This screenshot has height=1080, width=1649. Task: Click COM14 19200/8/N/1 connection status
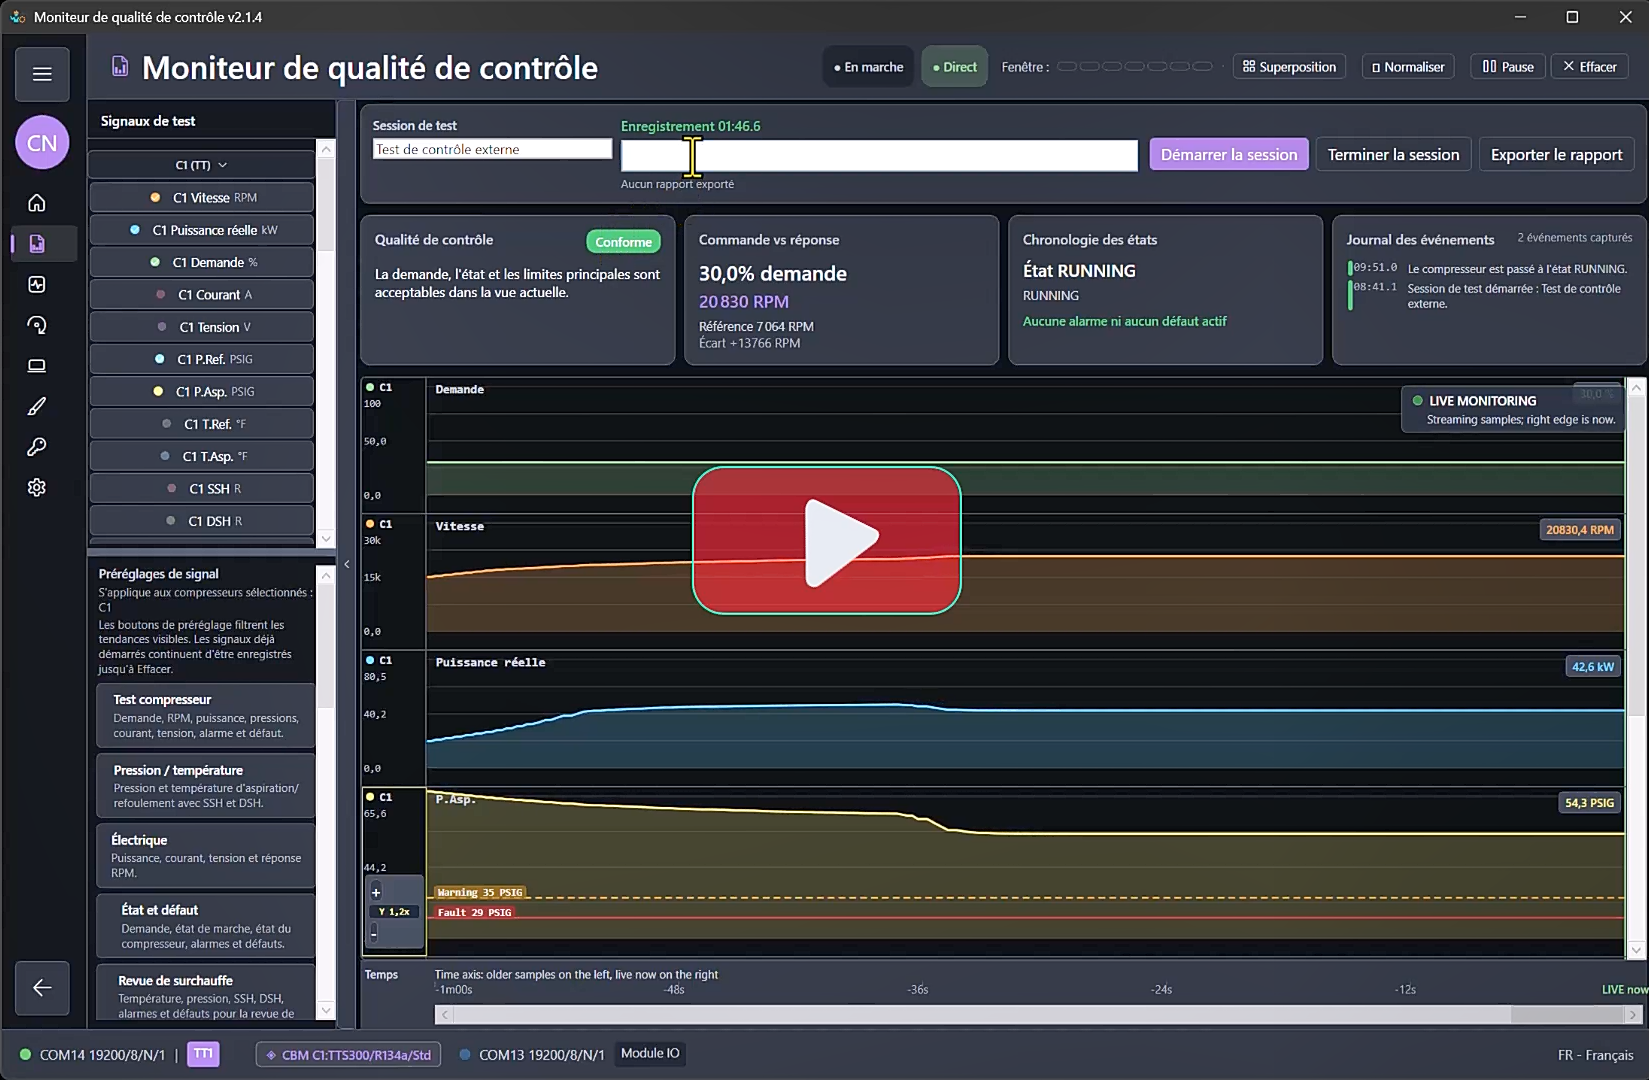point(93,1055)
